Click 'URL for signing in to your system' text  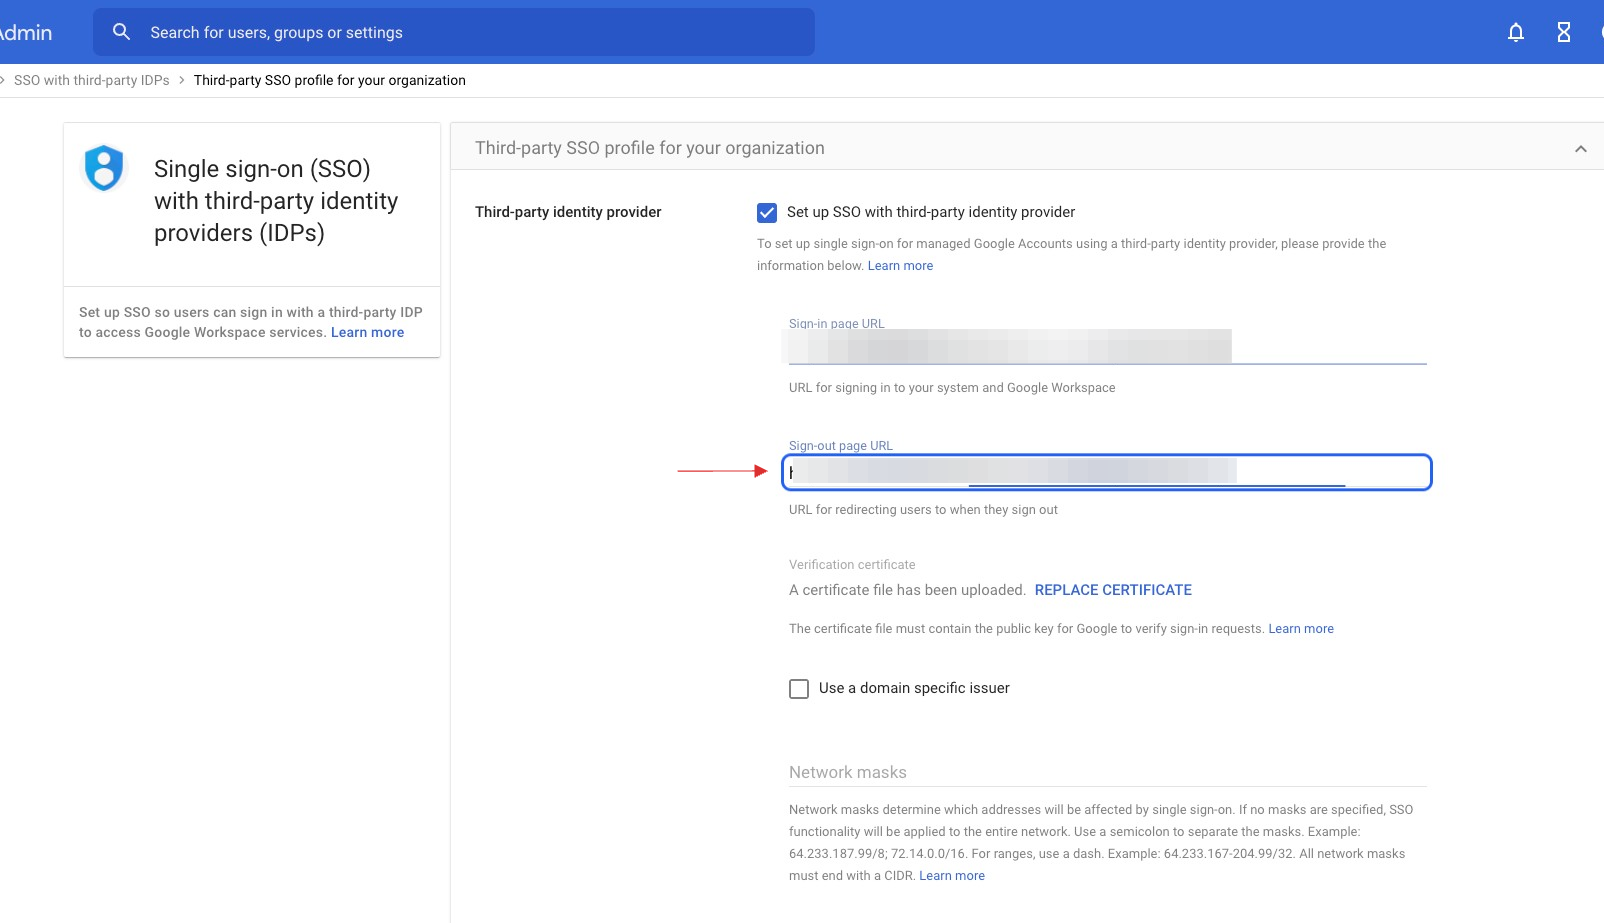pos(952,388)
